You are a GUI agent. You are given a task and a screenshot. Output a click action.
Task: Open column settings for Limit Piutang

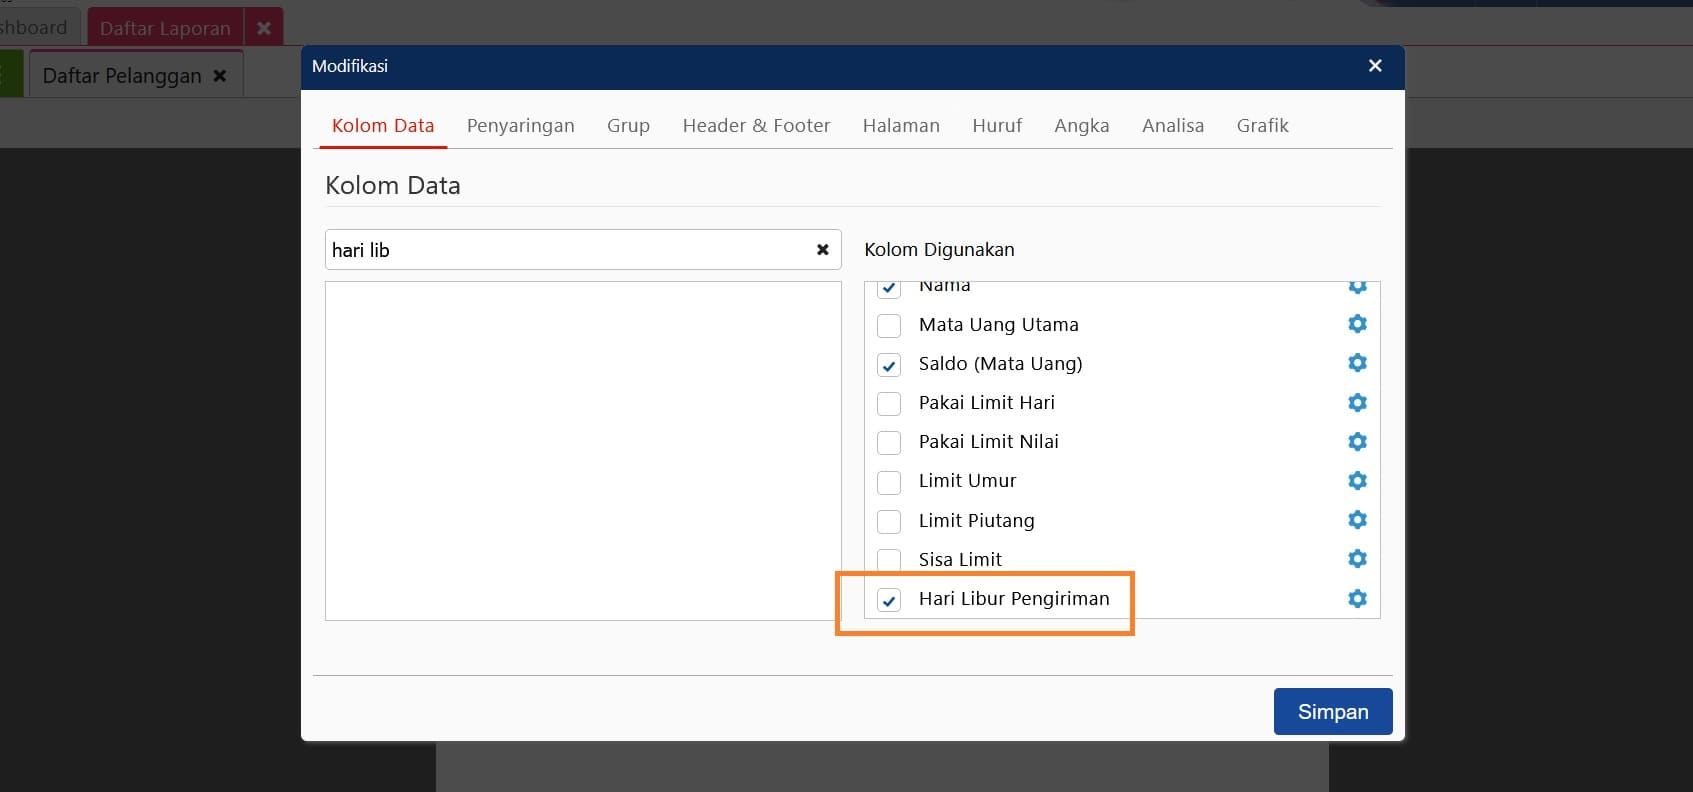1357,520
